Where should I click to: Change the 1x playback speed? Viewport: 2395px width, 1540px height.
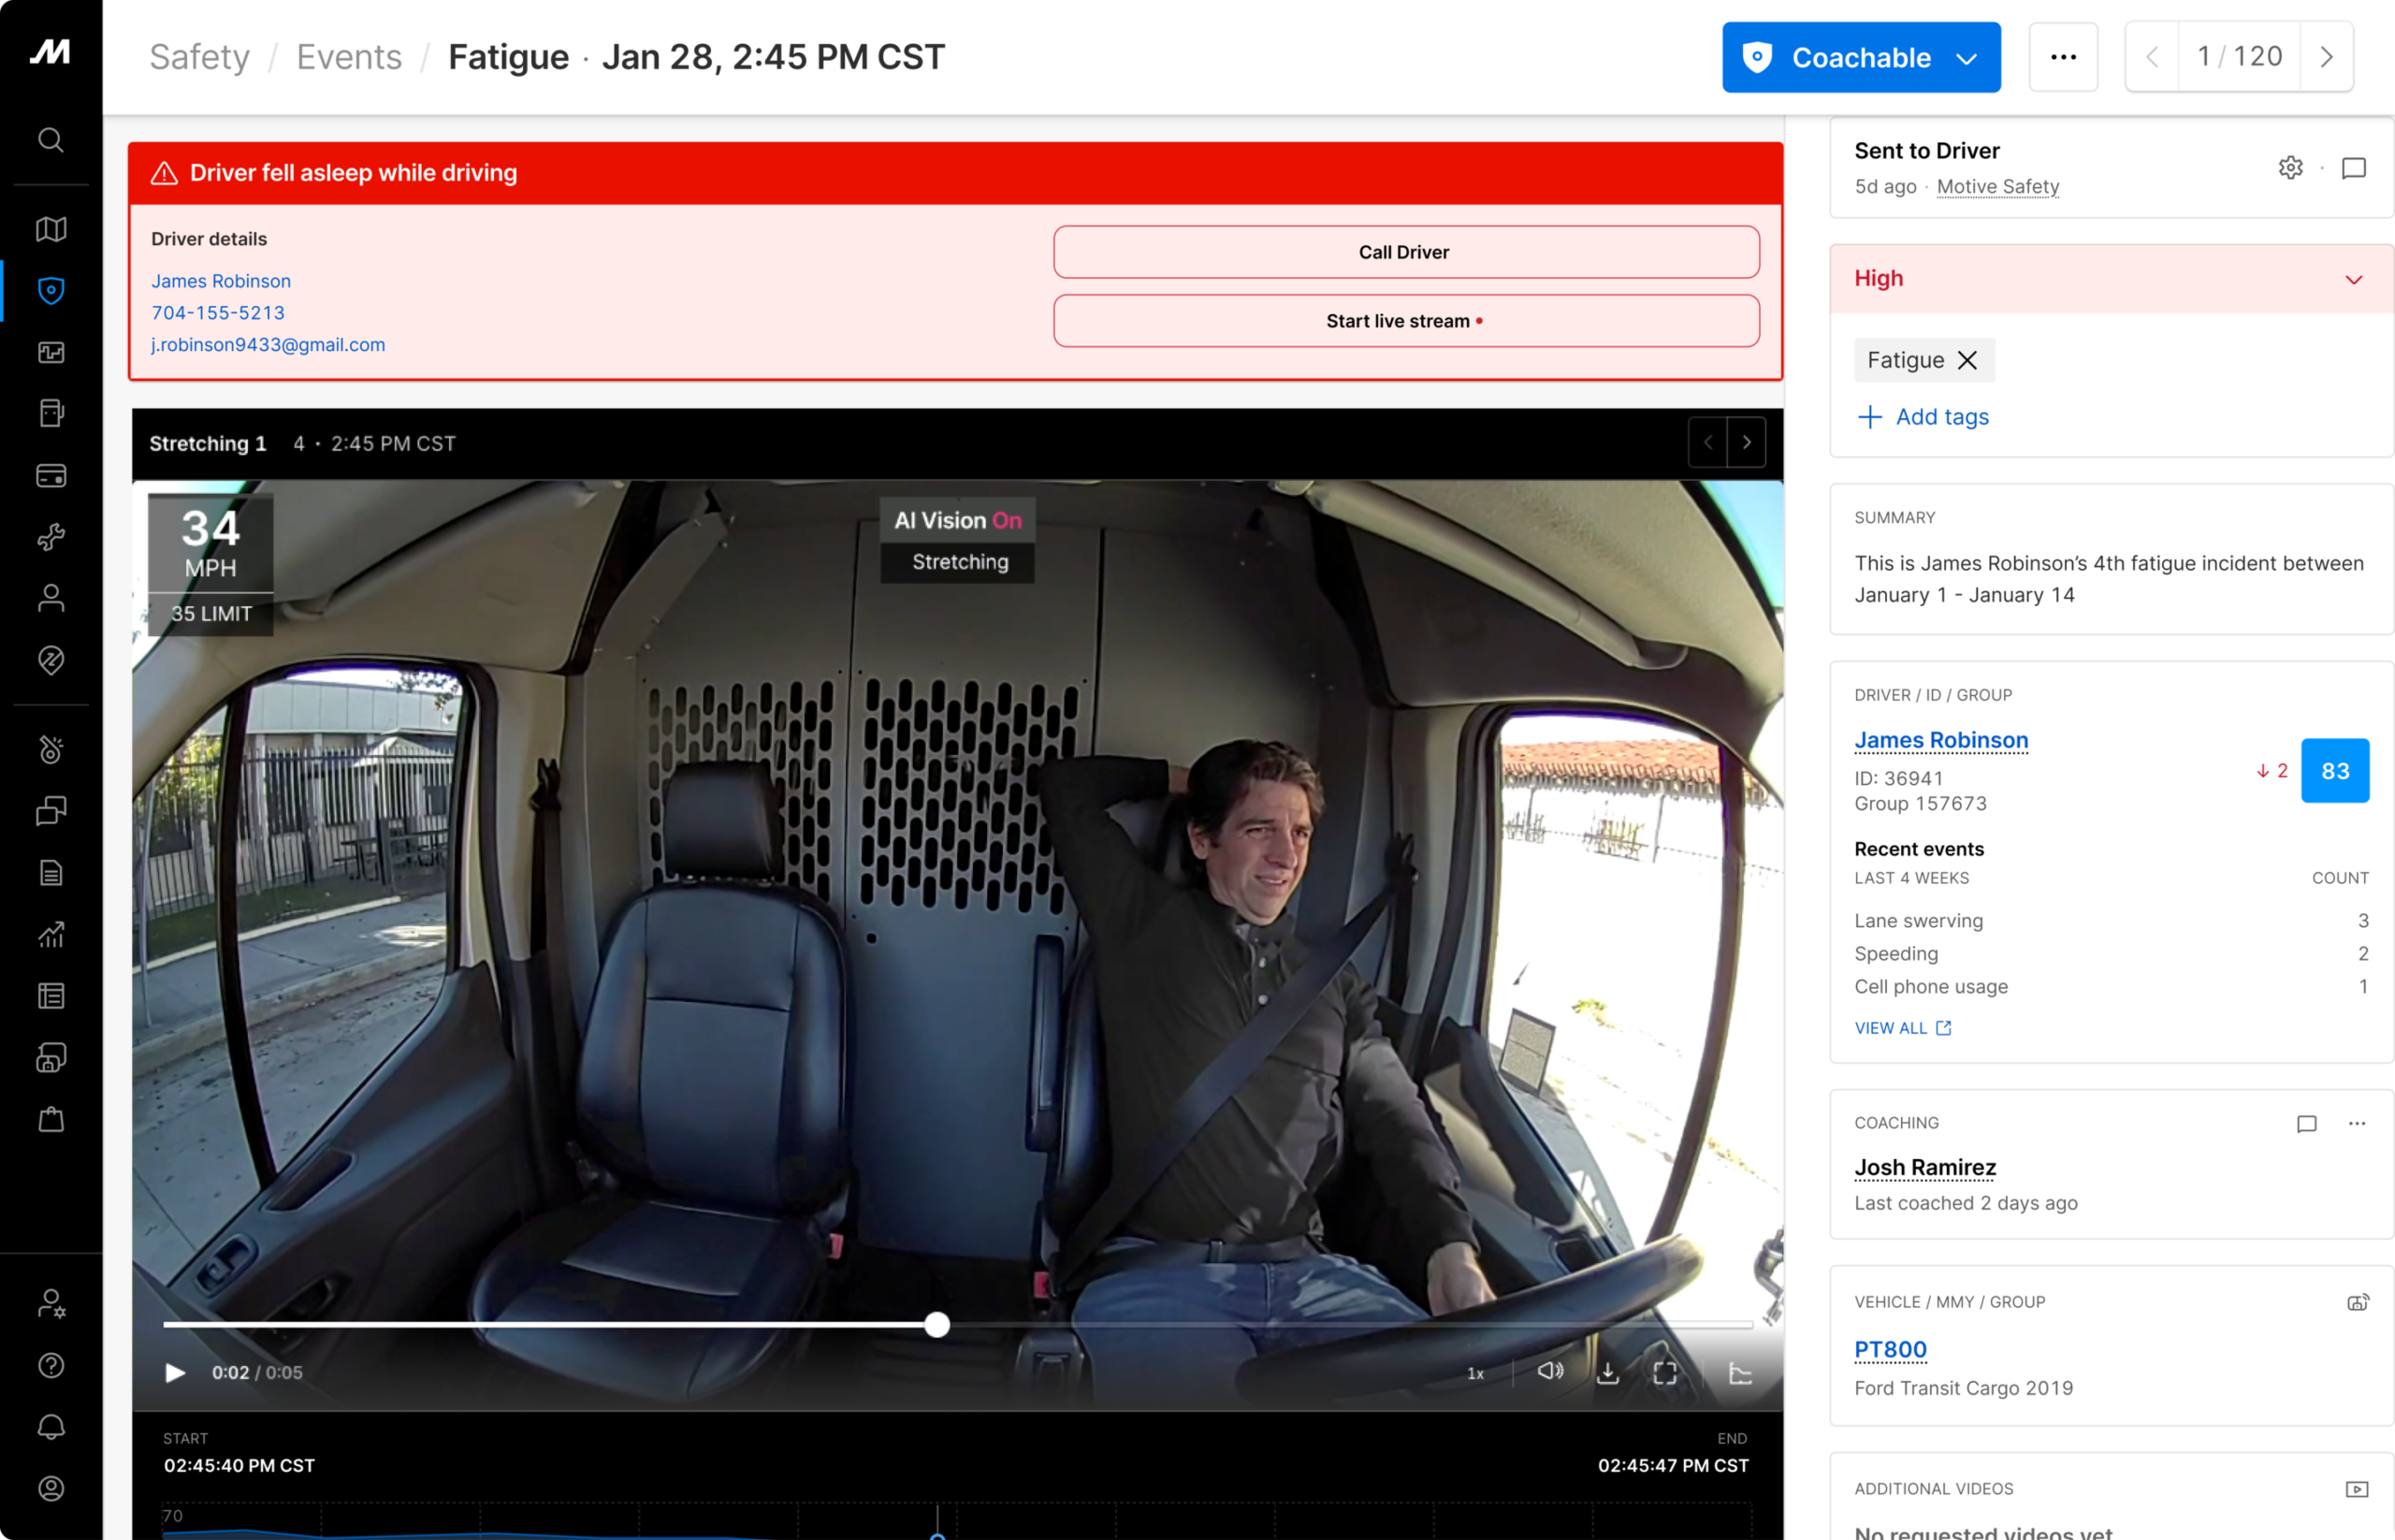click(1475, 1374)
